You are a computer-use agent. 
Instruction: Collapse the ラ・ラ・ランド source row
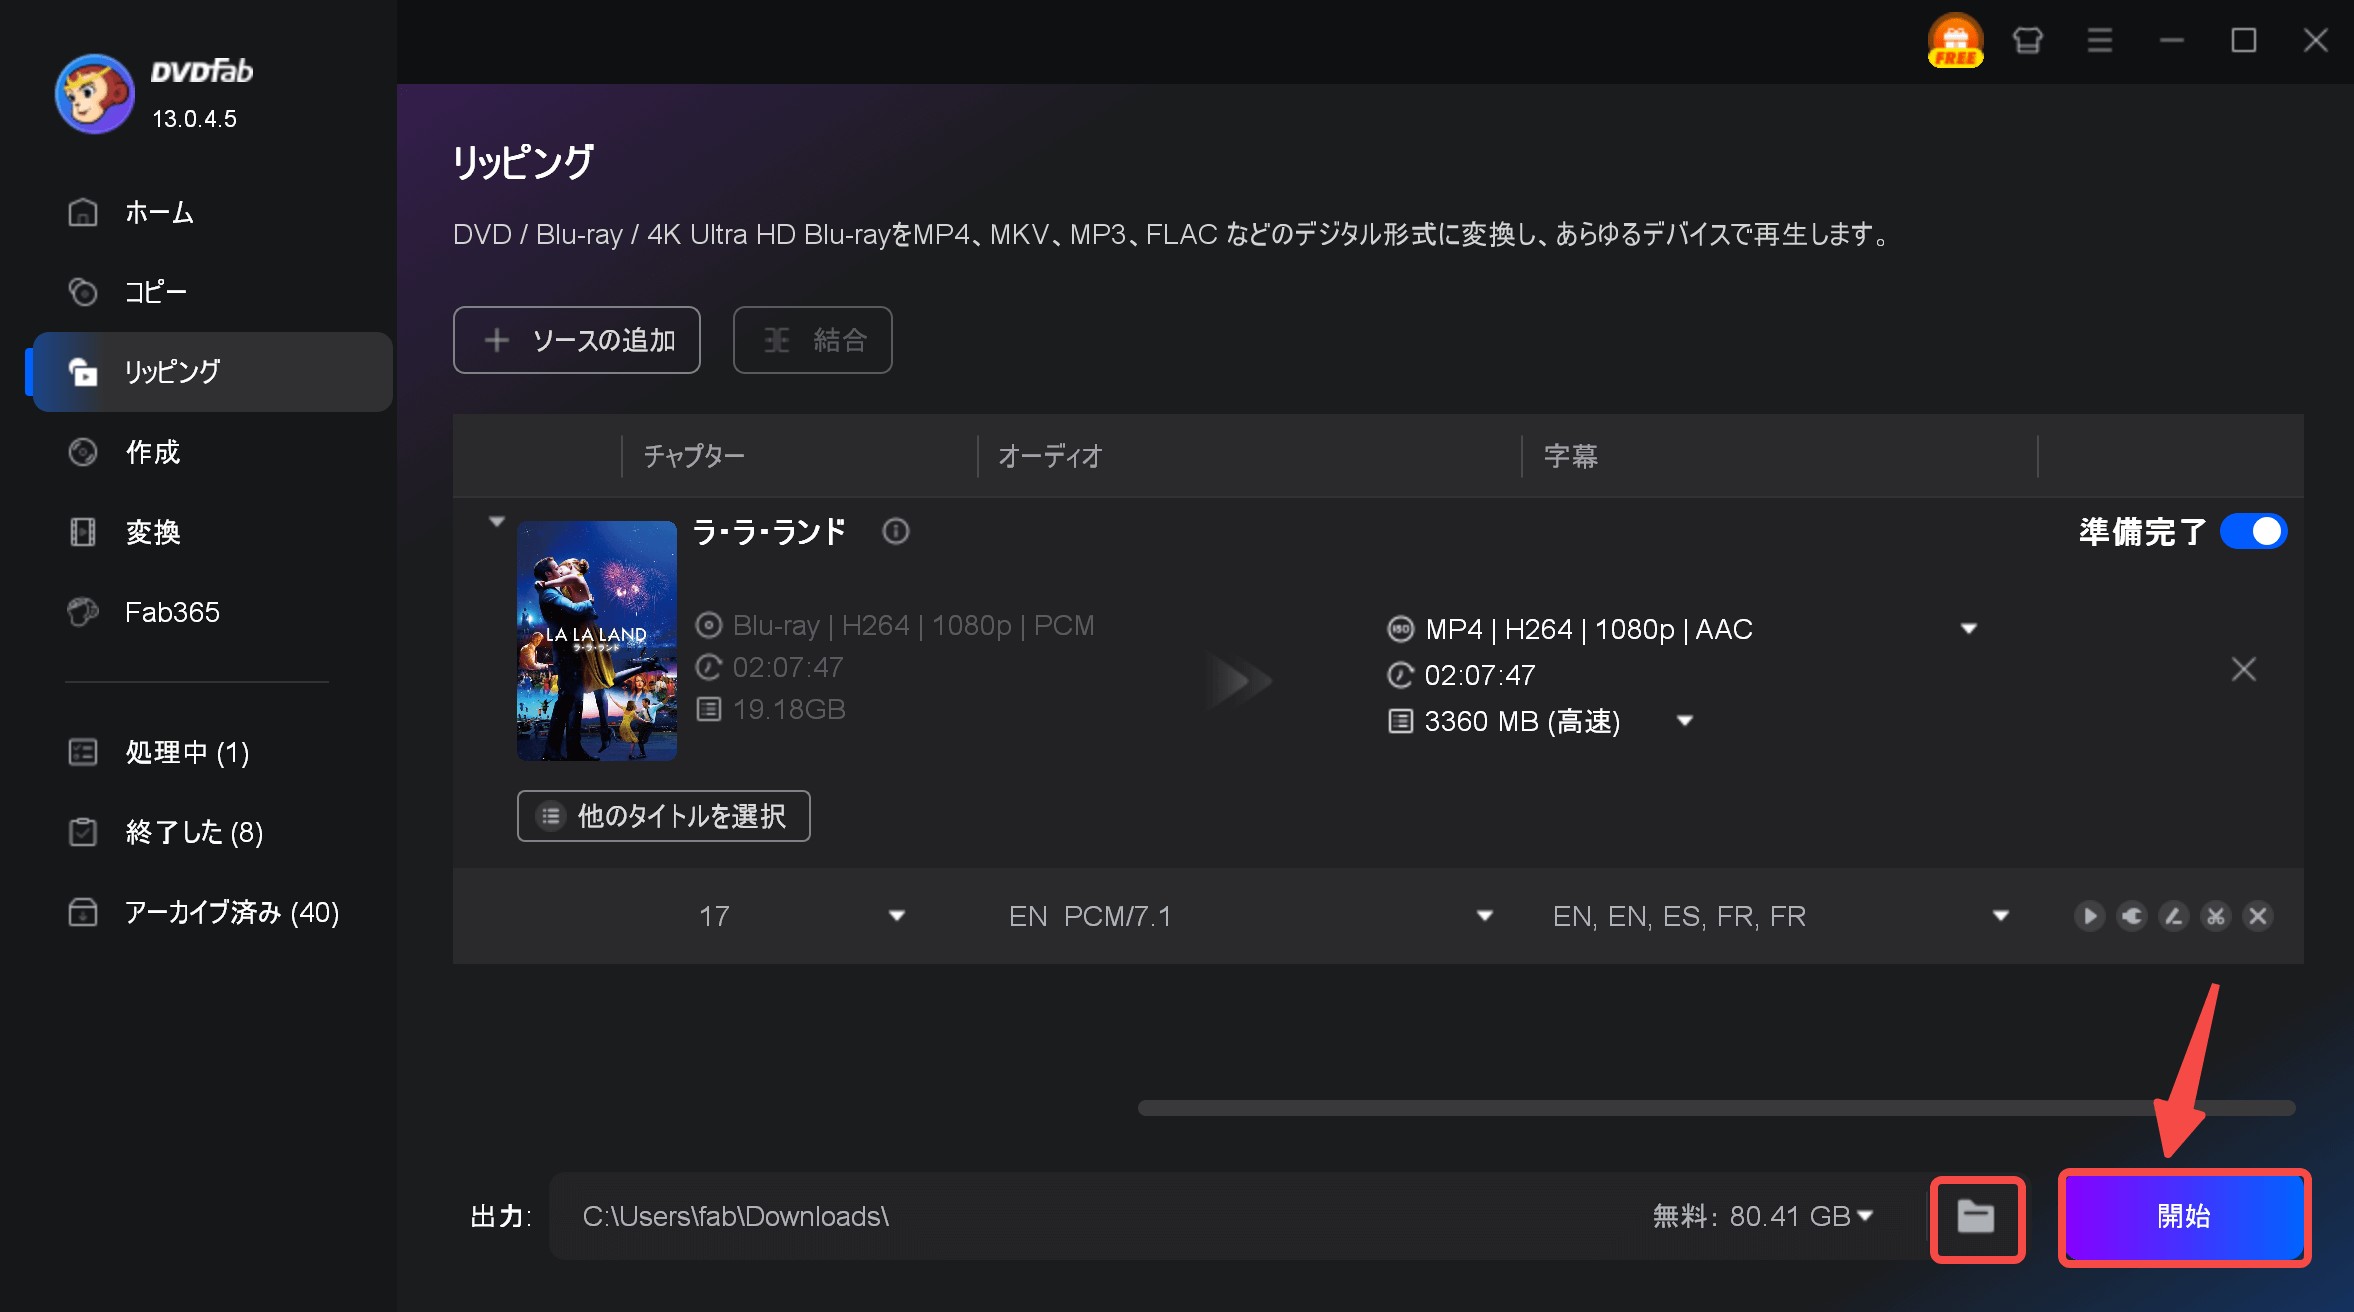pyautogui.click(x=497, y=521)
